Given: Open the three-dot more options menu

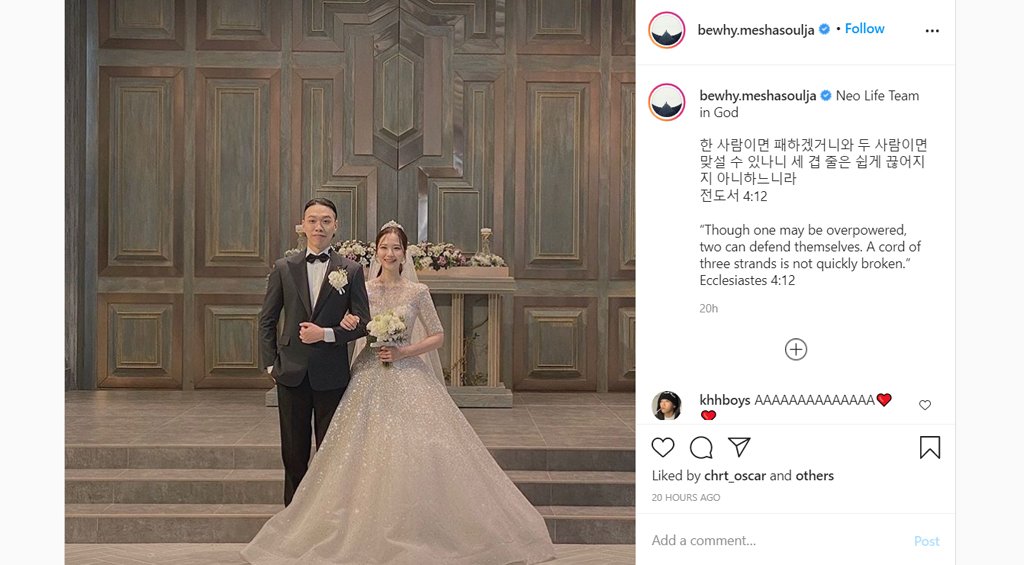Looking at the screenshot, I should (932, 31).
